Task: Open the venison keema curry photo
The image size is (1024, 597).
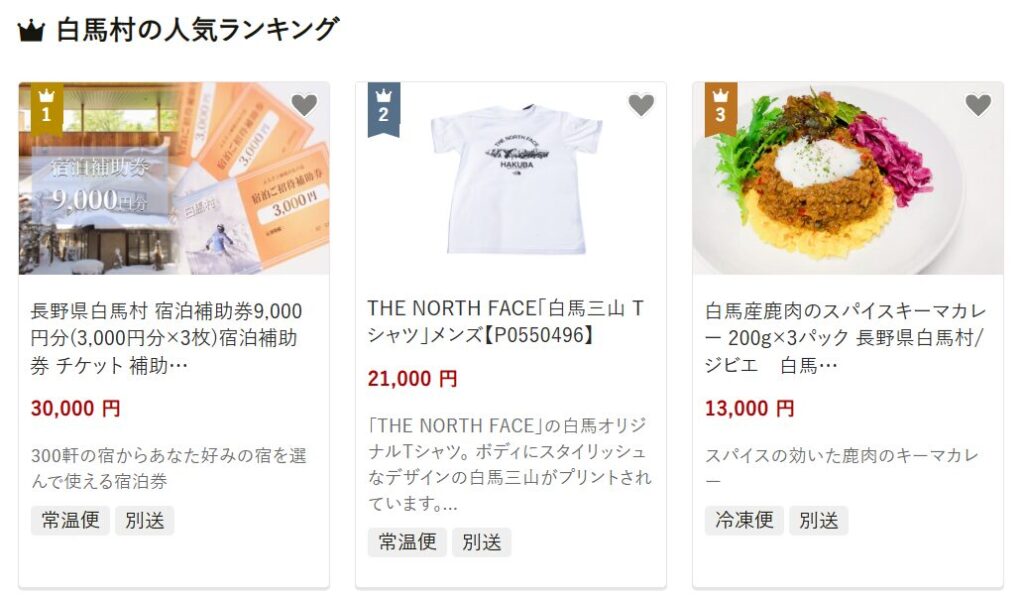Action: 848,178
